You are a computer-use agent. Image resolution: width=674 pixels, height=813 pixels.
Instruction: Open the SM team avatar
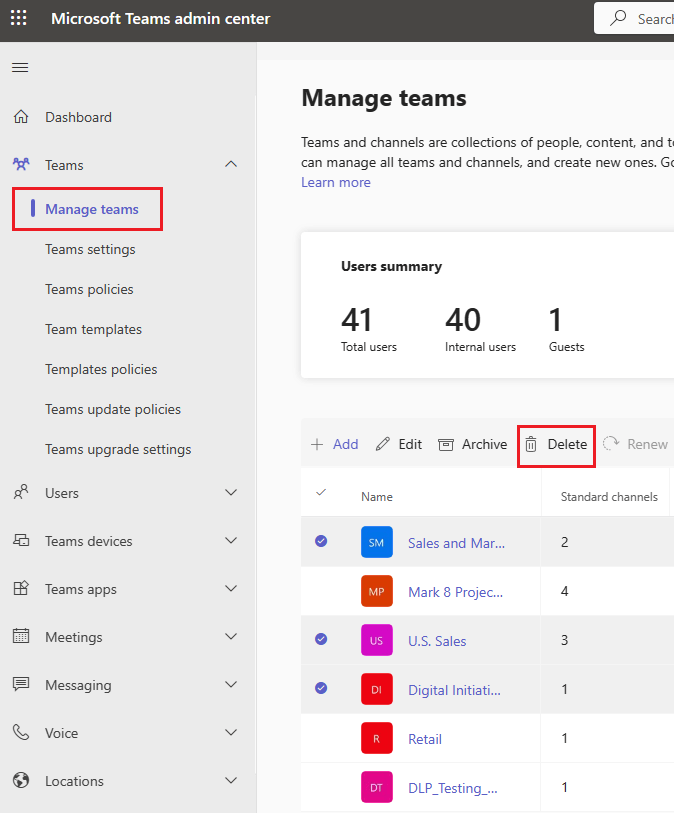coord(376,542)
